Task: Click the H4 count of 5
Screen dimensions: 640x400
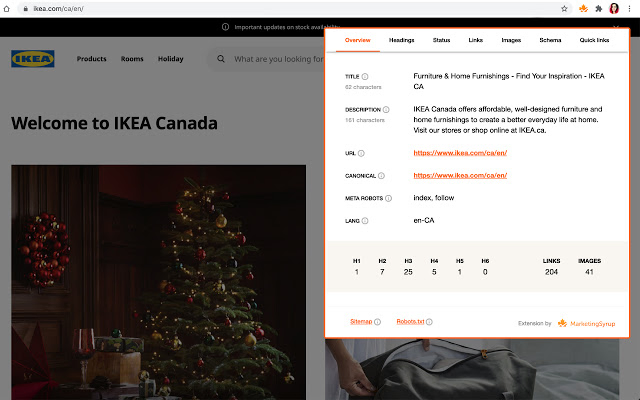Action: pyautogui.click(x=434, y=272)
